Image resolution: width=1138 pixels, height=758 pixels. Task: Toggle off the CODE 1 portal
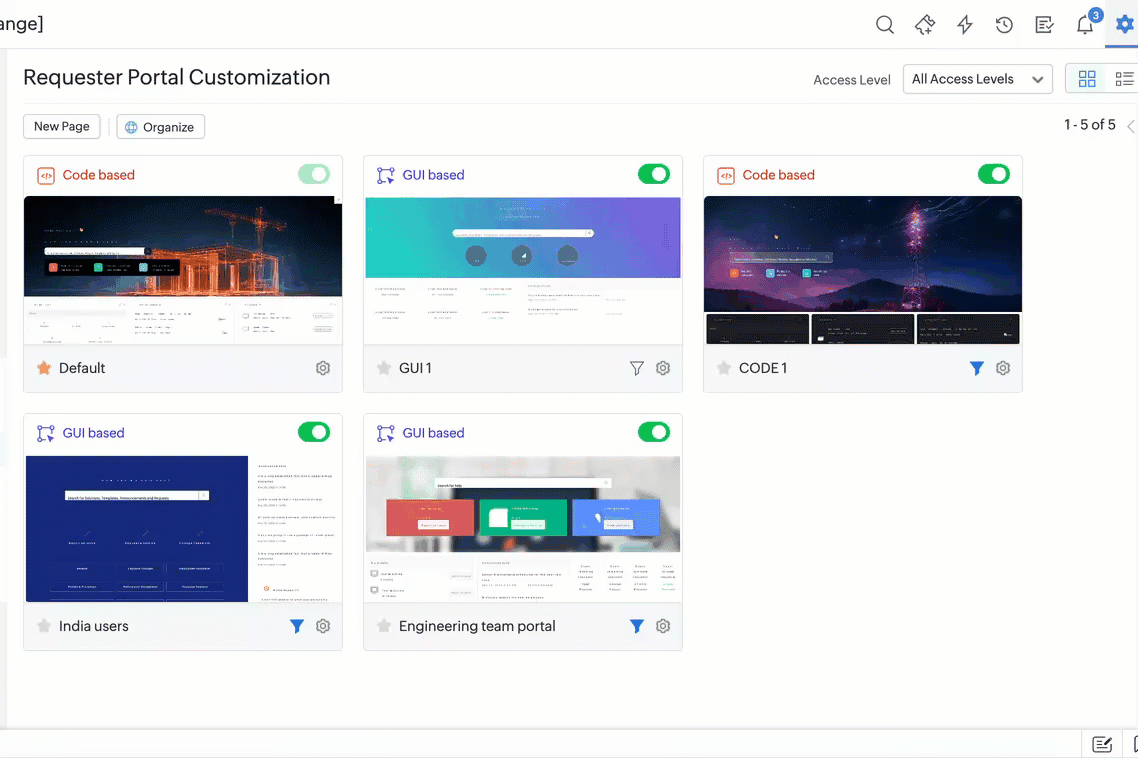[993, 175]
